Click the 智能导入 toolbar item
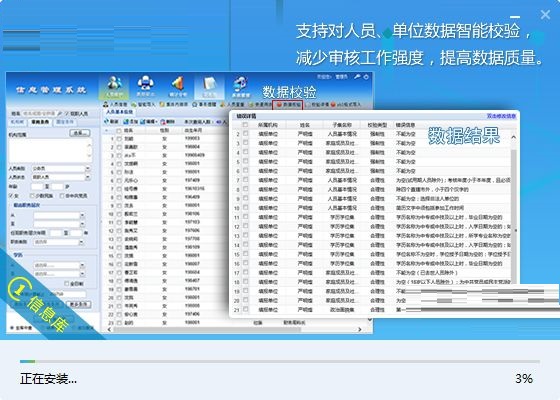Viewport: 560px width, 400px height. pyautogui.click(x=143, y=104)
